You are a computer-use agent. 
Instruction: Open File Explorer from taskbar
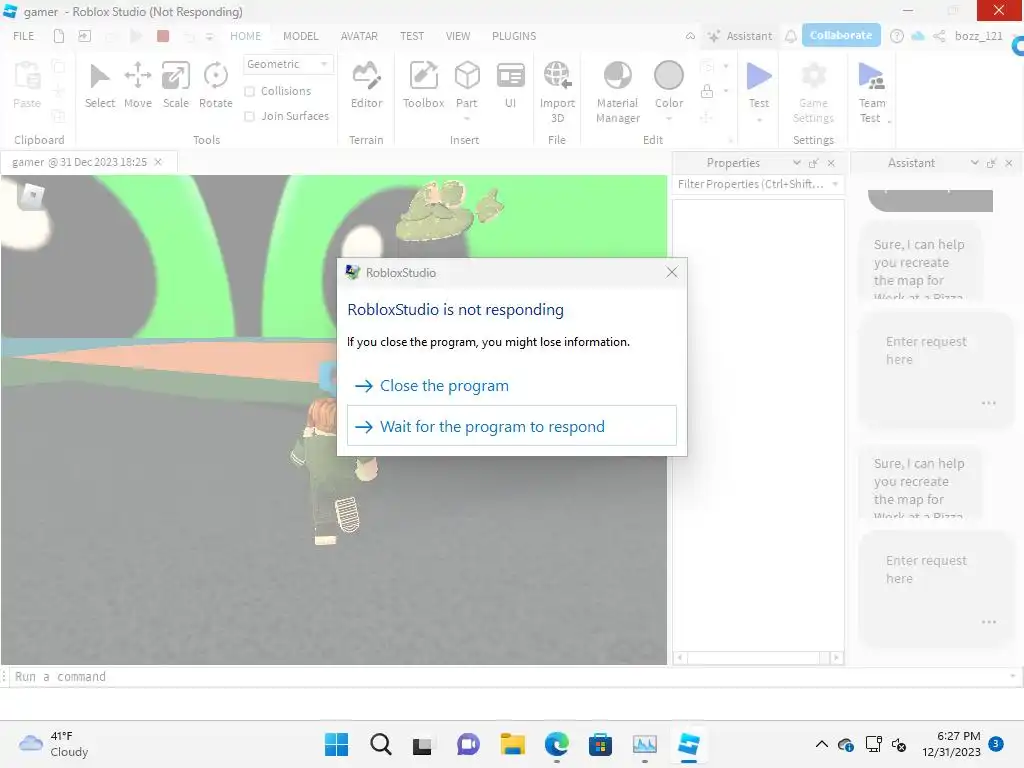(x=513, y=744)
